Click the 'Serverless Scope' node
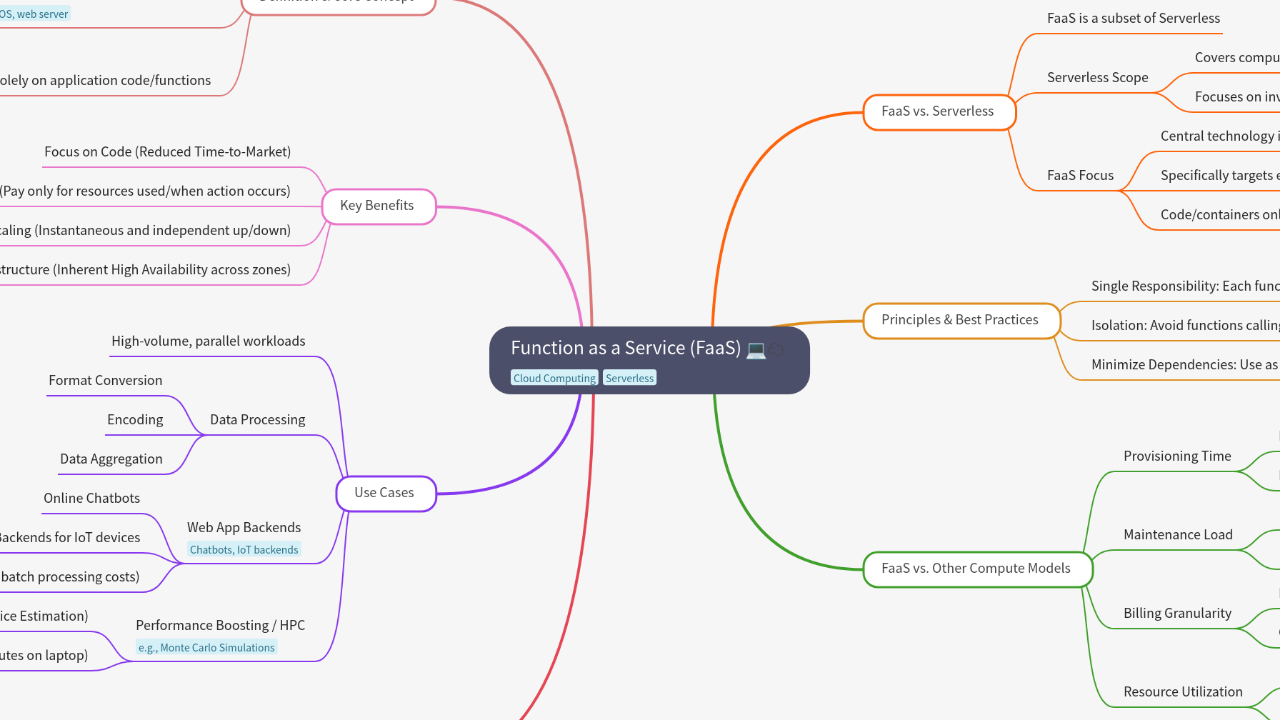This screenshot has height=720, width=1280. [x=1097, y=77]
